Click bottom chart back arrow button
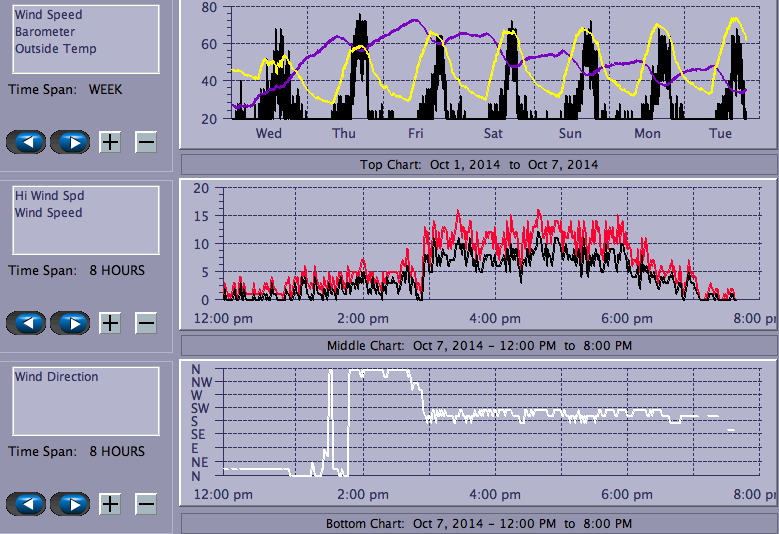Screen dimensions: 779x534 [26, 503]
